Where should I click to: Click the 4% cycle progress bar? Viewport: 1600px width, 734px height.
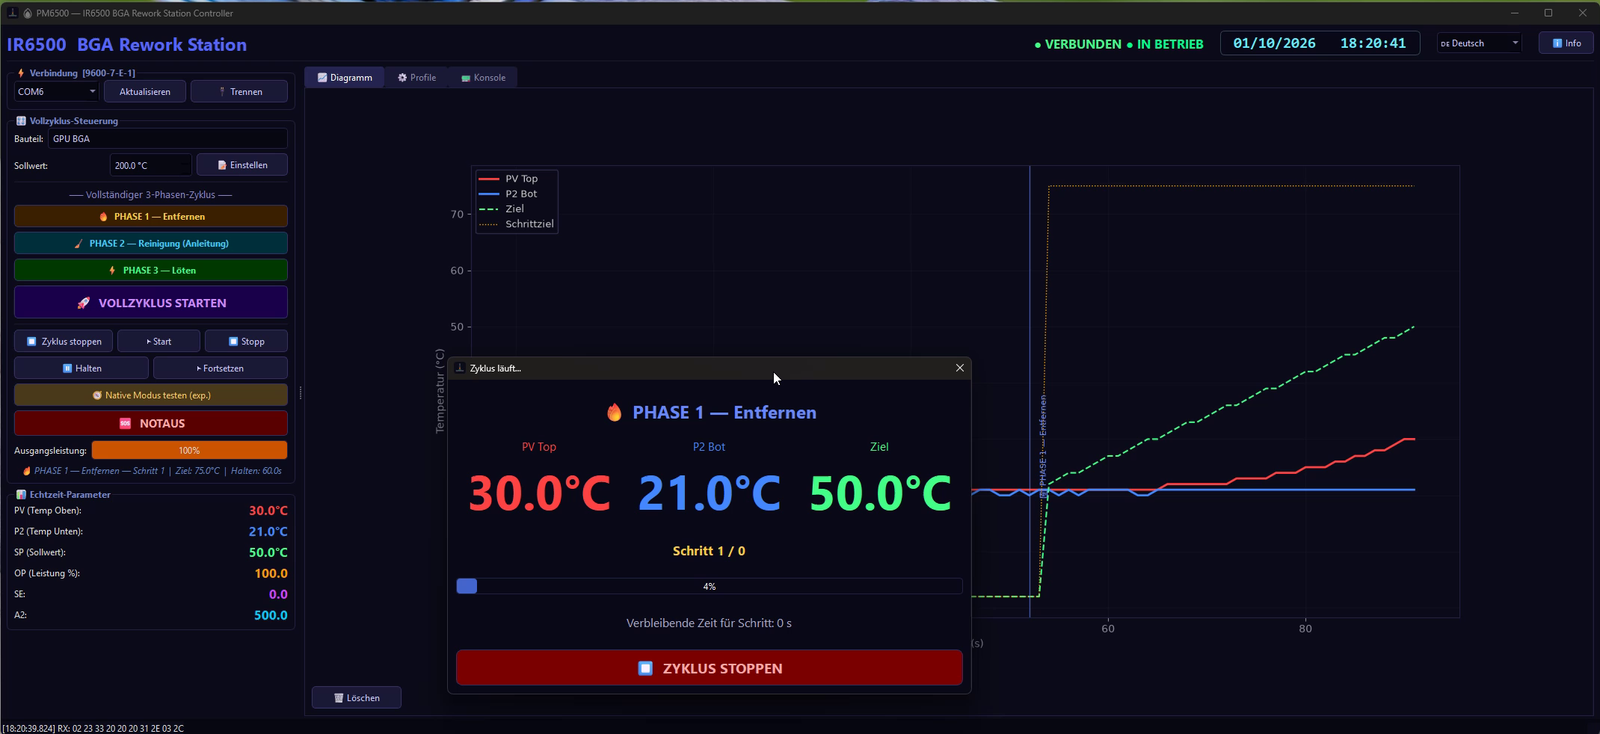709,586
